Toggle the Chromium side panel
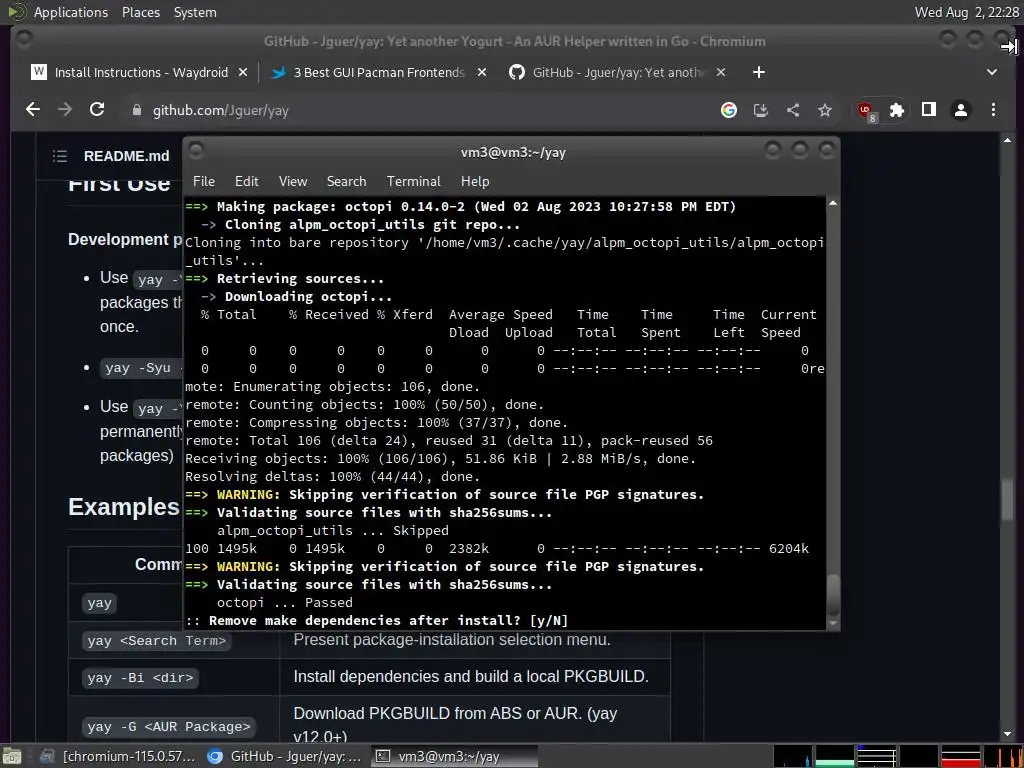The image size is (1024, 768). pos(929,110)
